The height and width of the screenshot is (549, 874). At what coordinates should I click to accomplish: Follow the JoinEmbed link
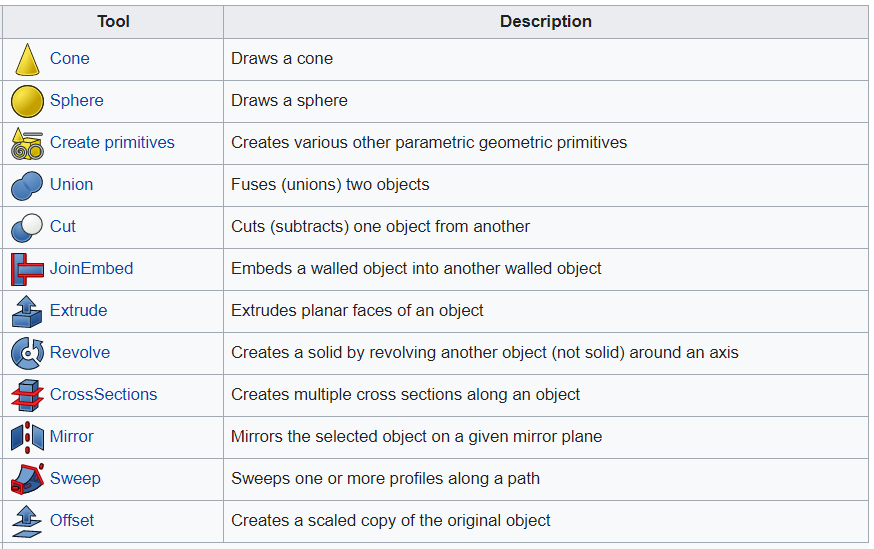pyautogui.click(x=91, y=269)
